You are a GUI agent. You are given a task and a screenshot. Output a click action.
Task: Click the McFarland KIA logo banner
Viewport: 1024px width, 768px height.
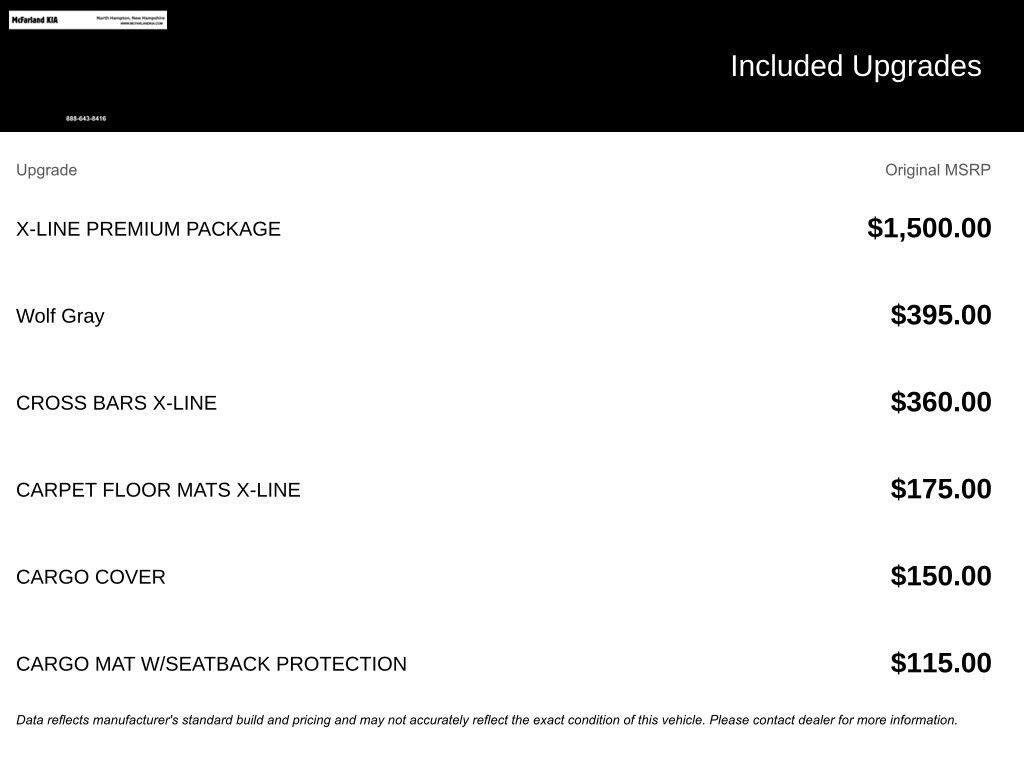[36, 20]
